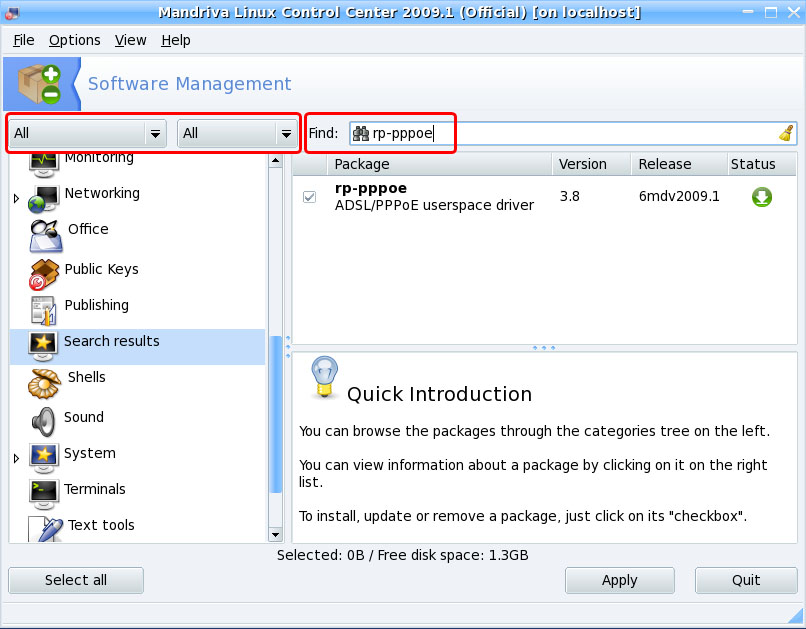
Task: Click the Quit button
Action: tap(746, 580)
